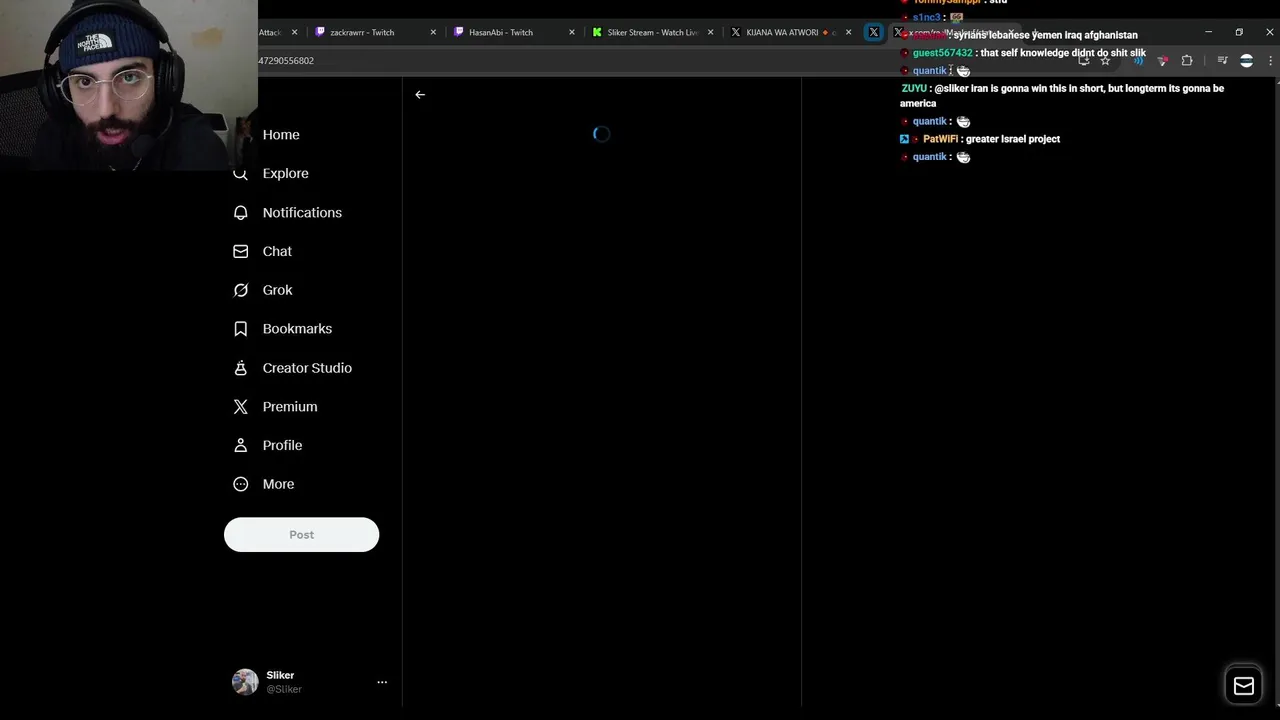1280x720 pixels.
Task: Expand the More menu
Action: 278,484
